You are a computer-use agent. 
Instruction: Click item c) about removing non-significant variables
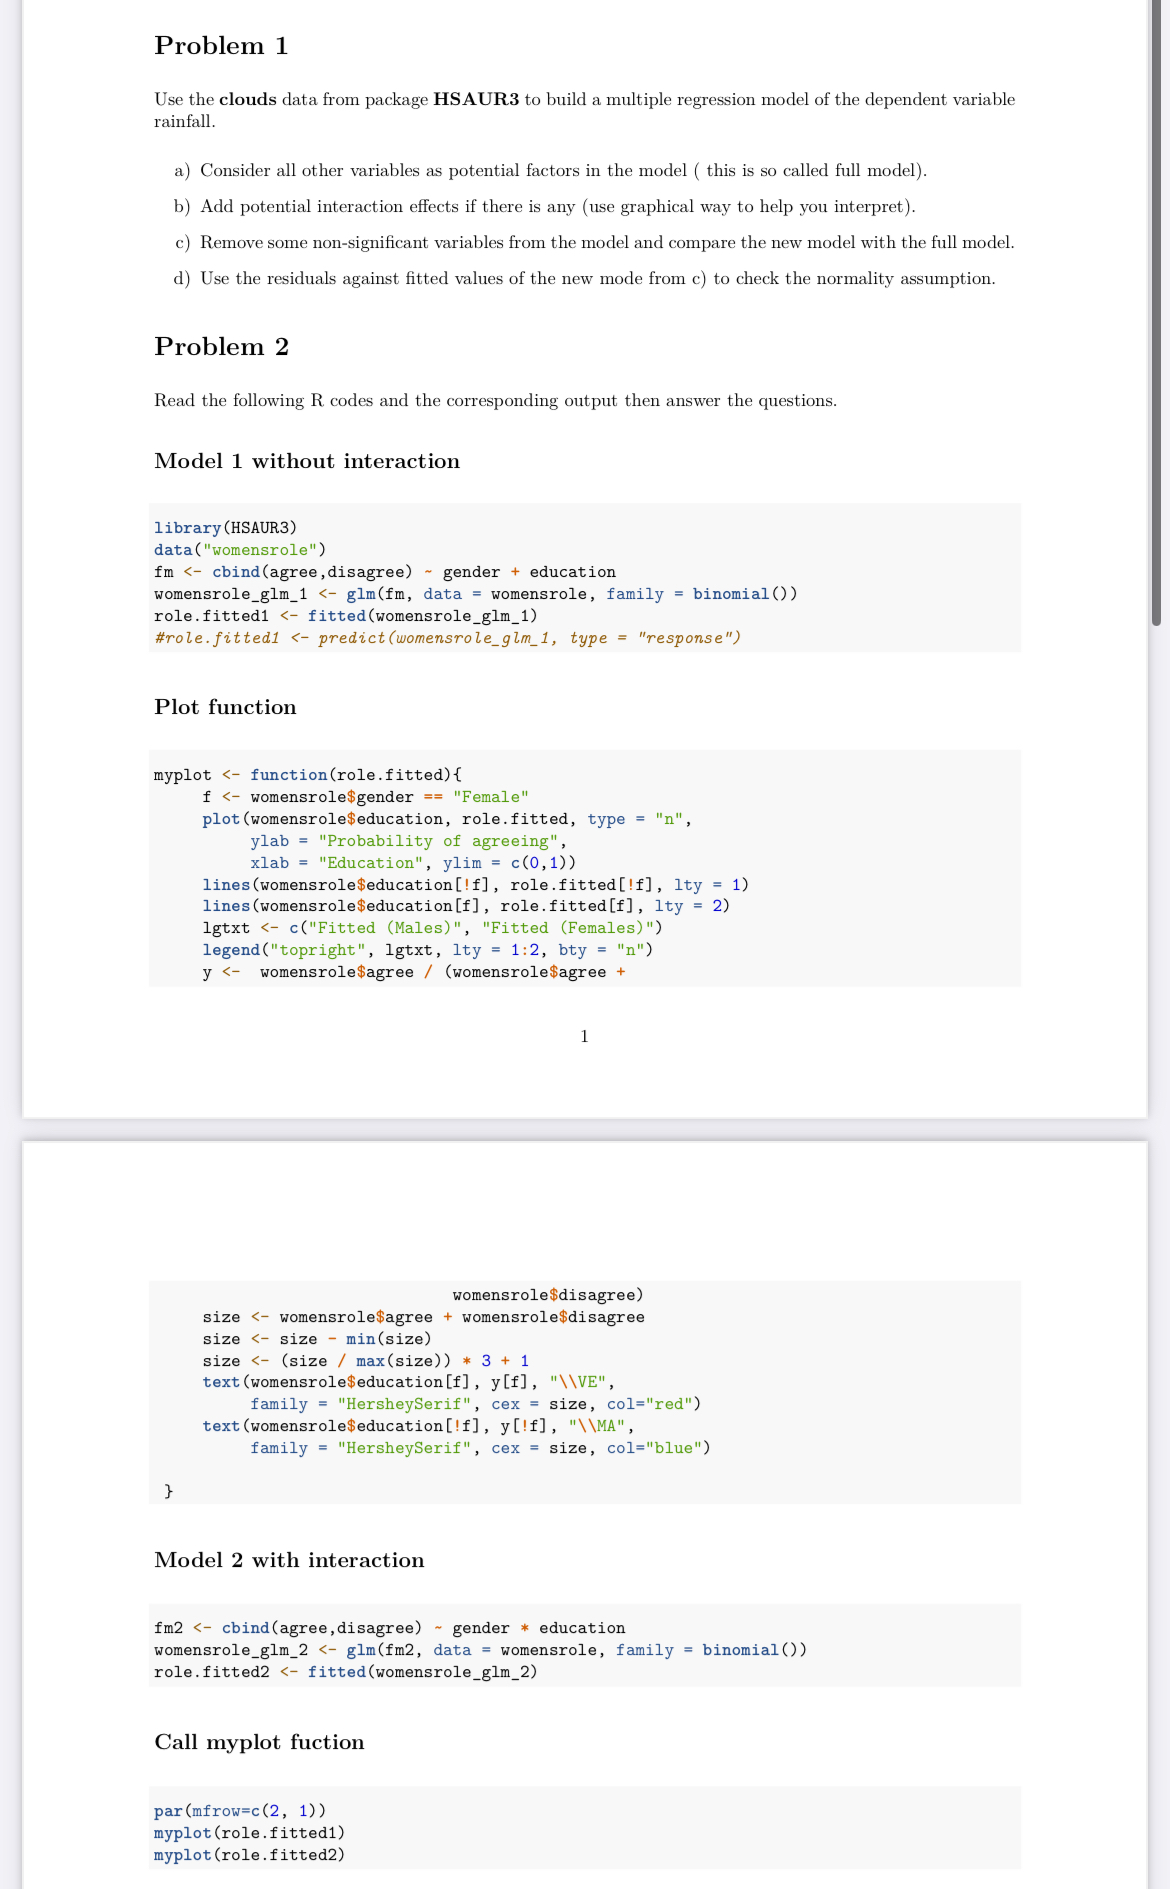tap(594, 242)
